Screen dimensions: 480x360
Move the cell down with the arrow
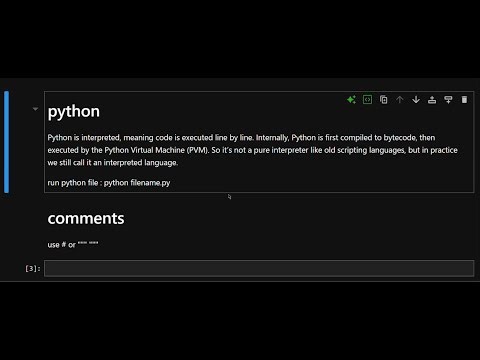416,100
